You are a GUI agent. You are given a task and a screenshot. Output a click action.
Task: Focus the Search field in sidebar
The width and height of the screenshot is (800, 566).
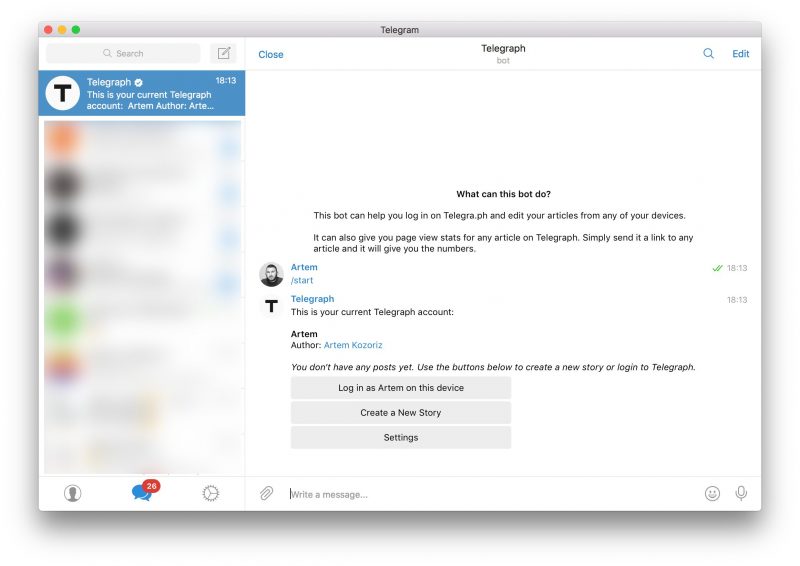[x=123, y=53]
